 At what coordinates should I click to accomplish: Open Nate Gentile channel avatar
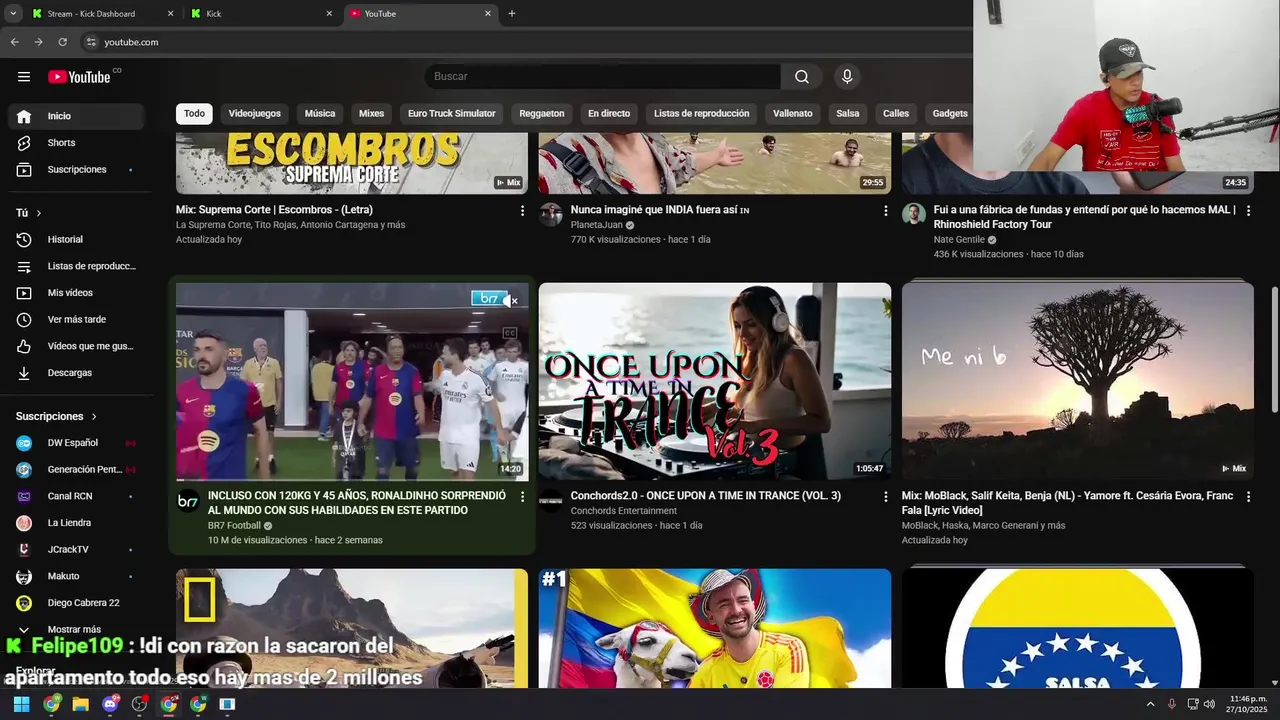[x=914, y=214]
